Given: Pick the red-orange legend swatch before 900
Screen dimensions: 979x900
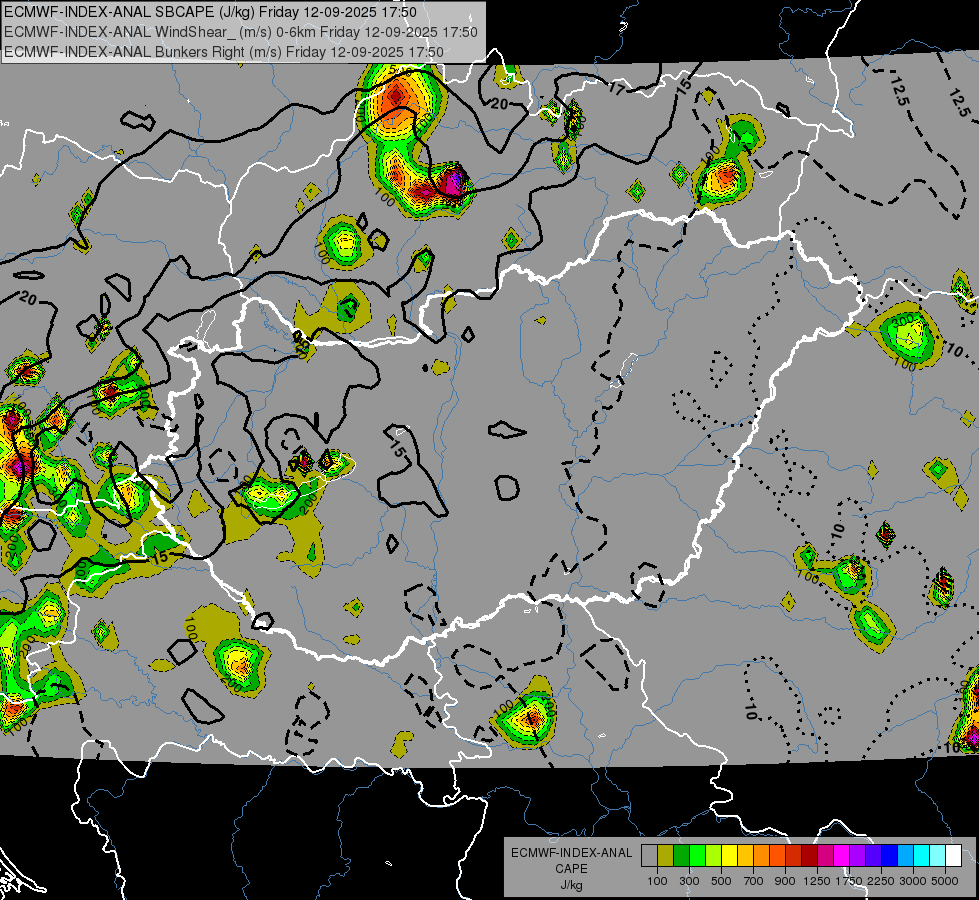Looking at the screenshot, I should point(777,855).
